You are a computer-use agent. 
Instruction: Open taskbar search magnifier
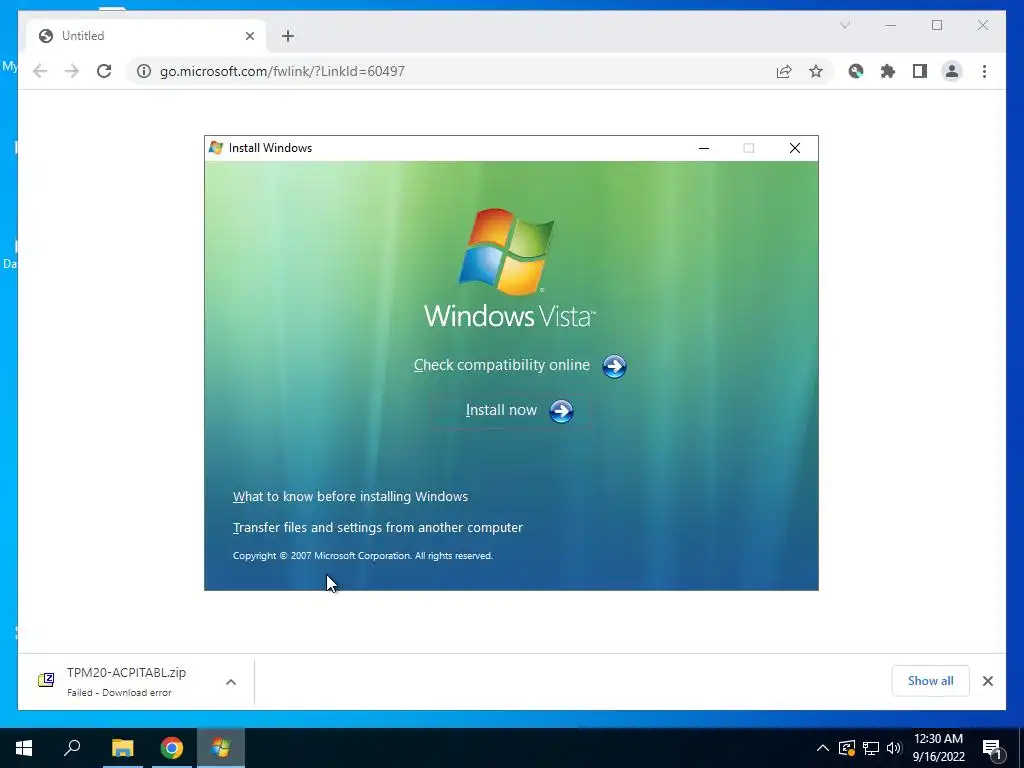[72, 747]
